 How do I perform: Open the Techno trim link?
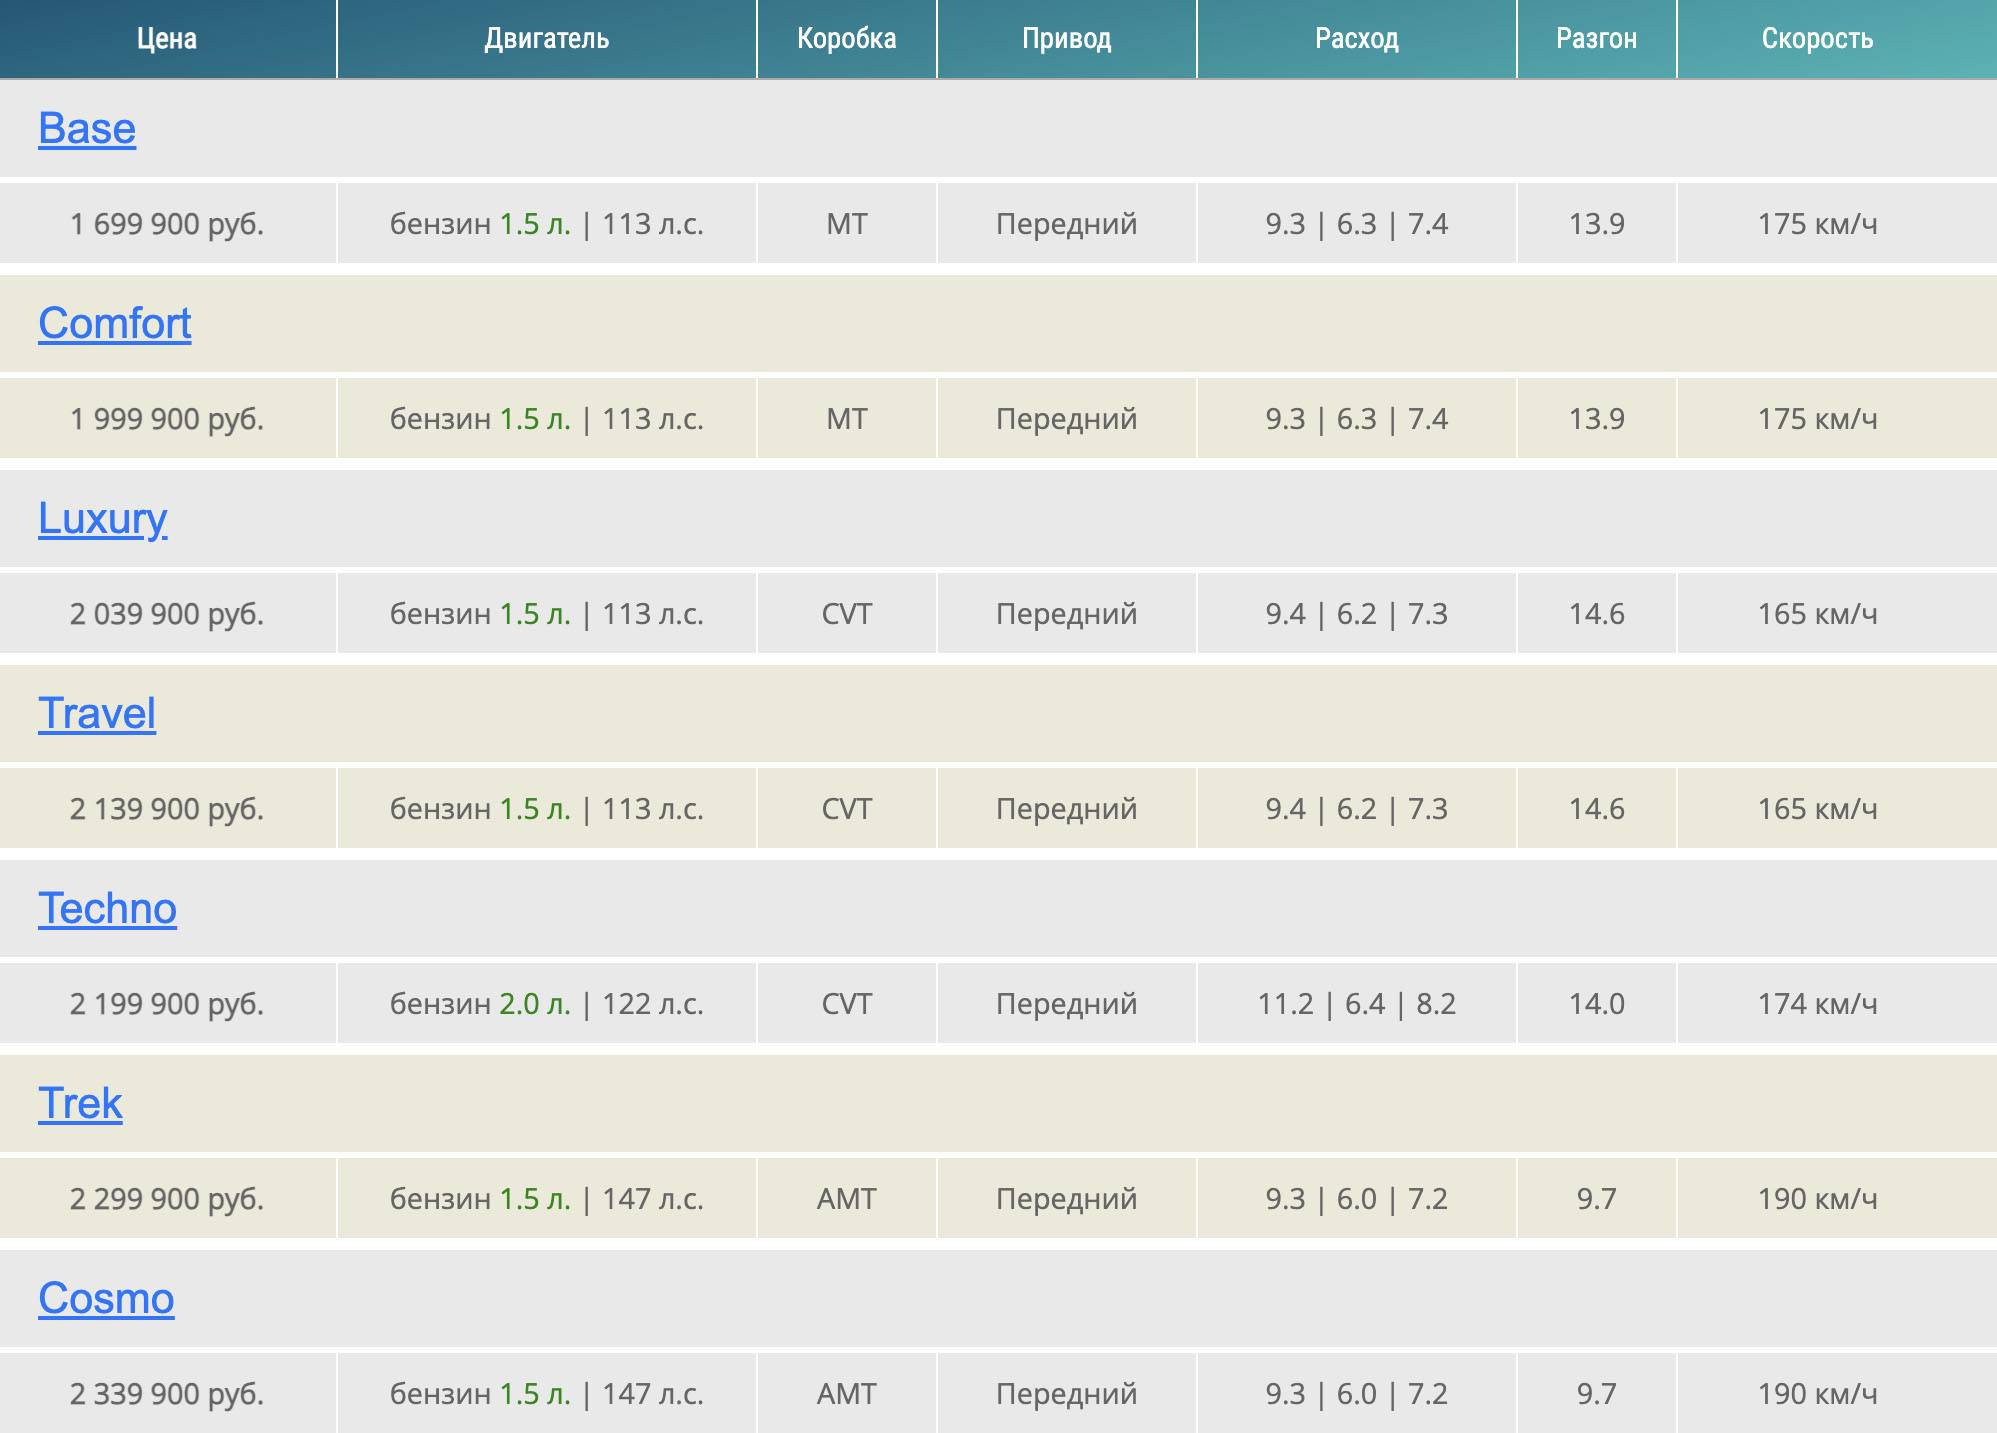pos(107,909)
